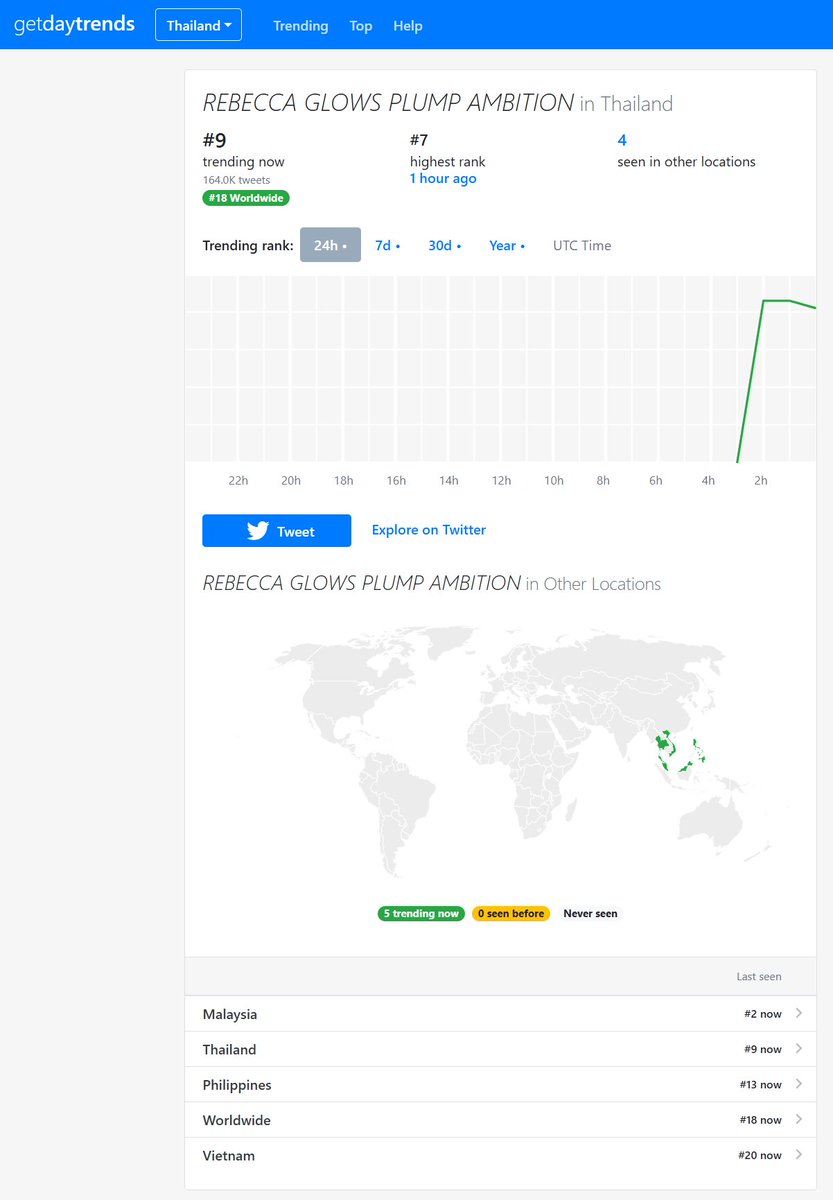Open the Explore on Twitter link
Image resolution: width=833 pixels, height=1200 pixels.
[429, 530]
